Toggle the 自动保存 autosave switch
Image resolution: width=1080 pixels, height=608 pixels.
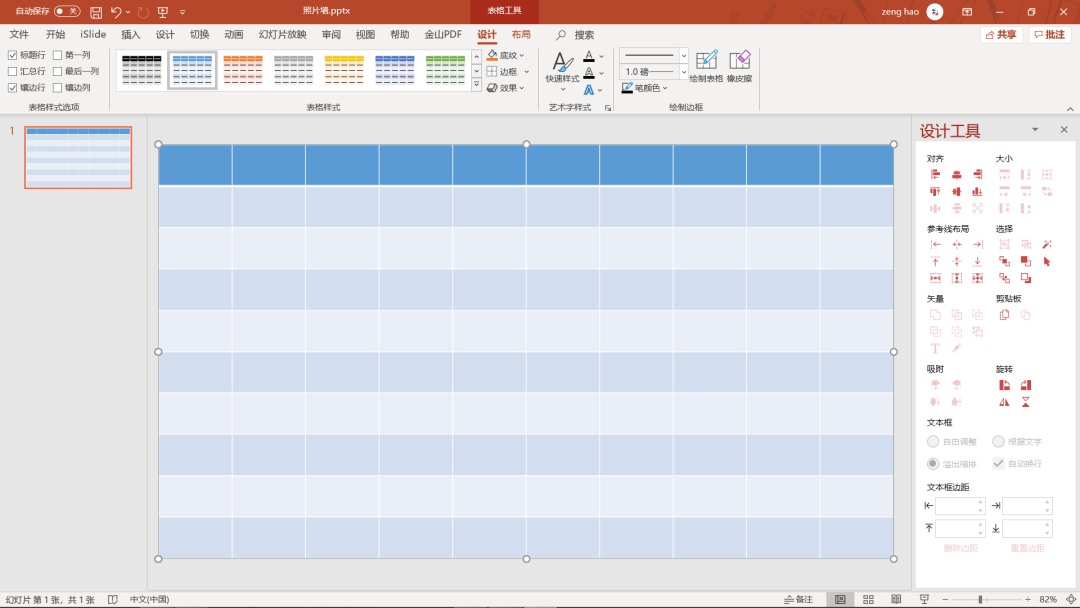(x=67, y=11)
